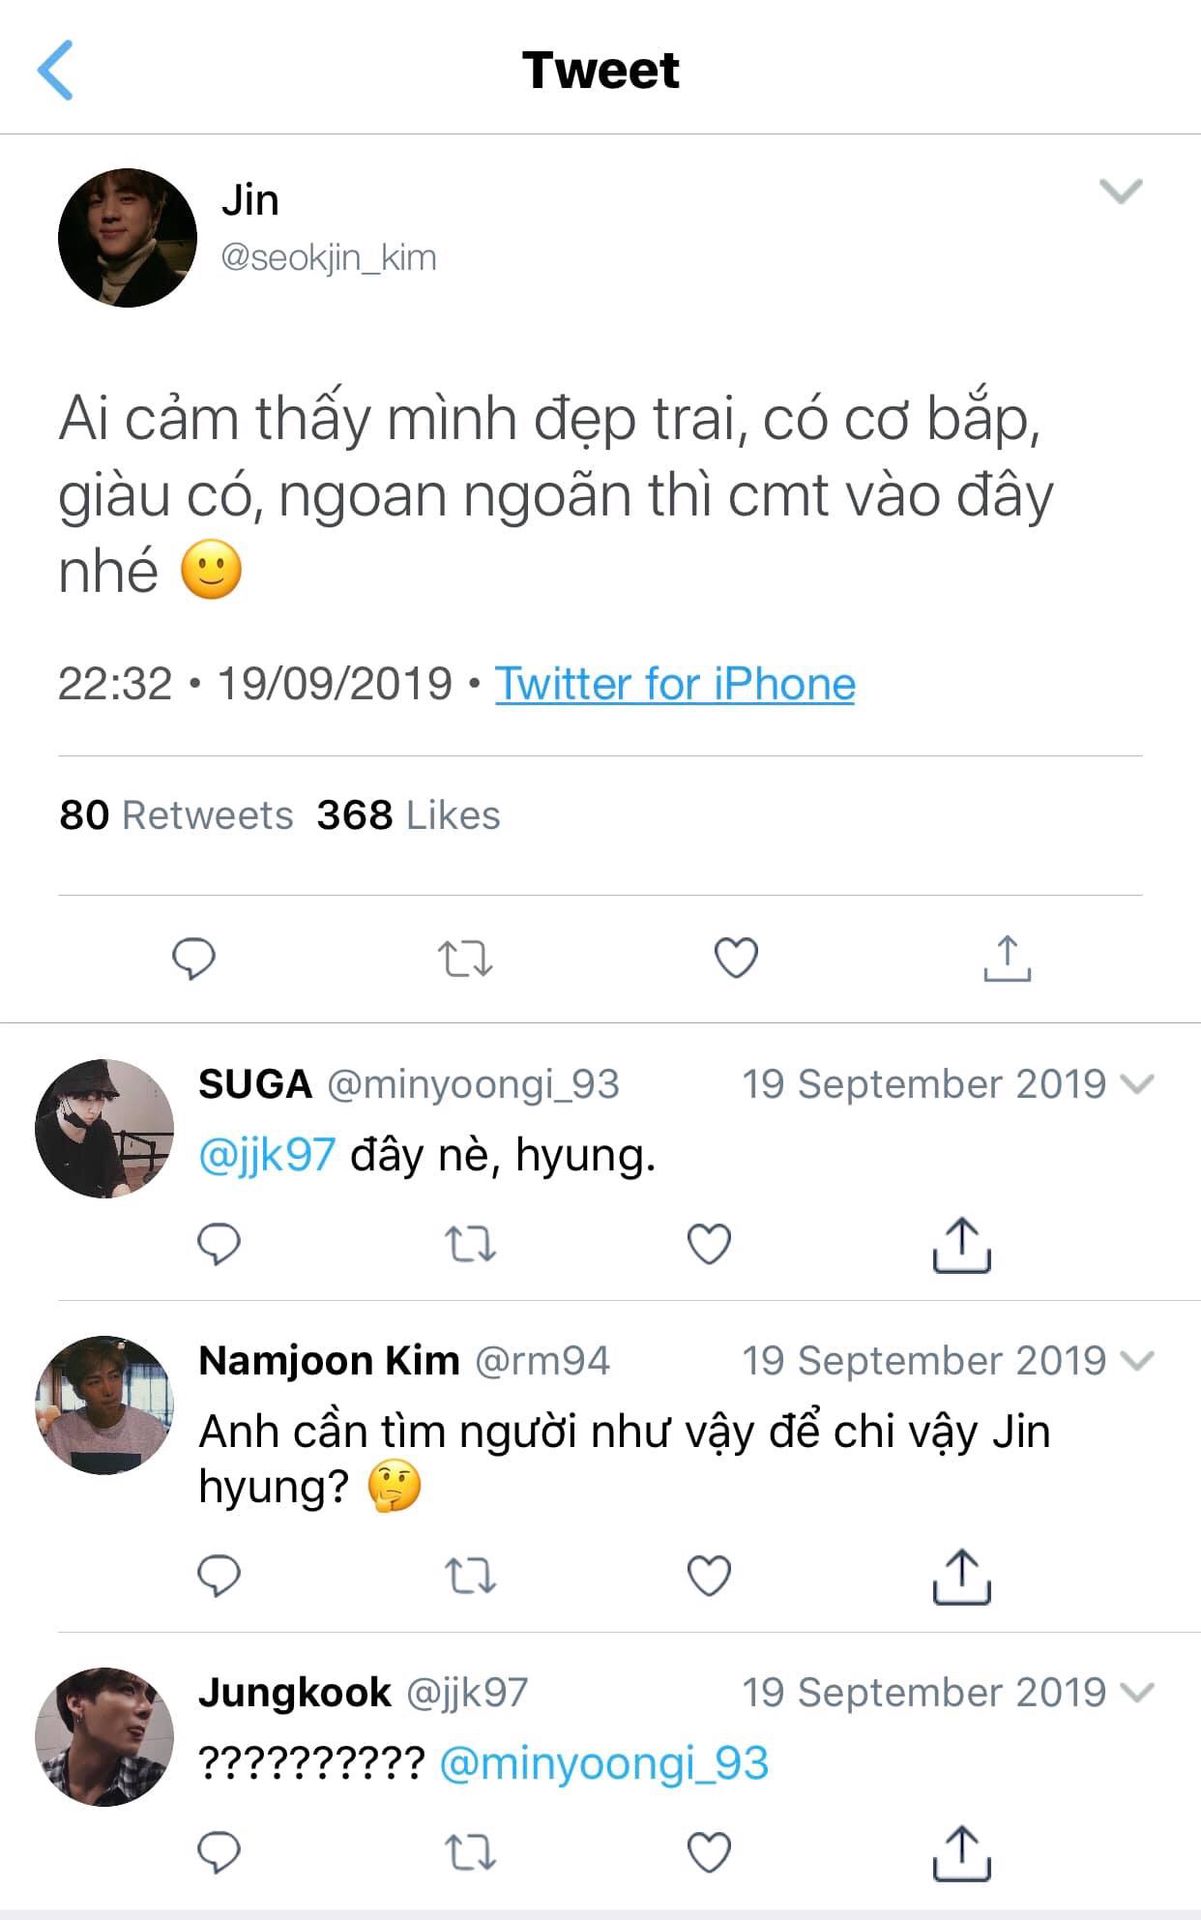Screen dimensions: 1201x1920
Task: Open Jin's profile picture
Action: click(x=128, y=238)
